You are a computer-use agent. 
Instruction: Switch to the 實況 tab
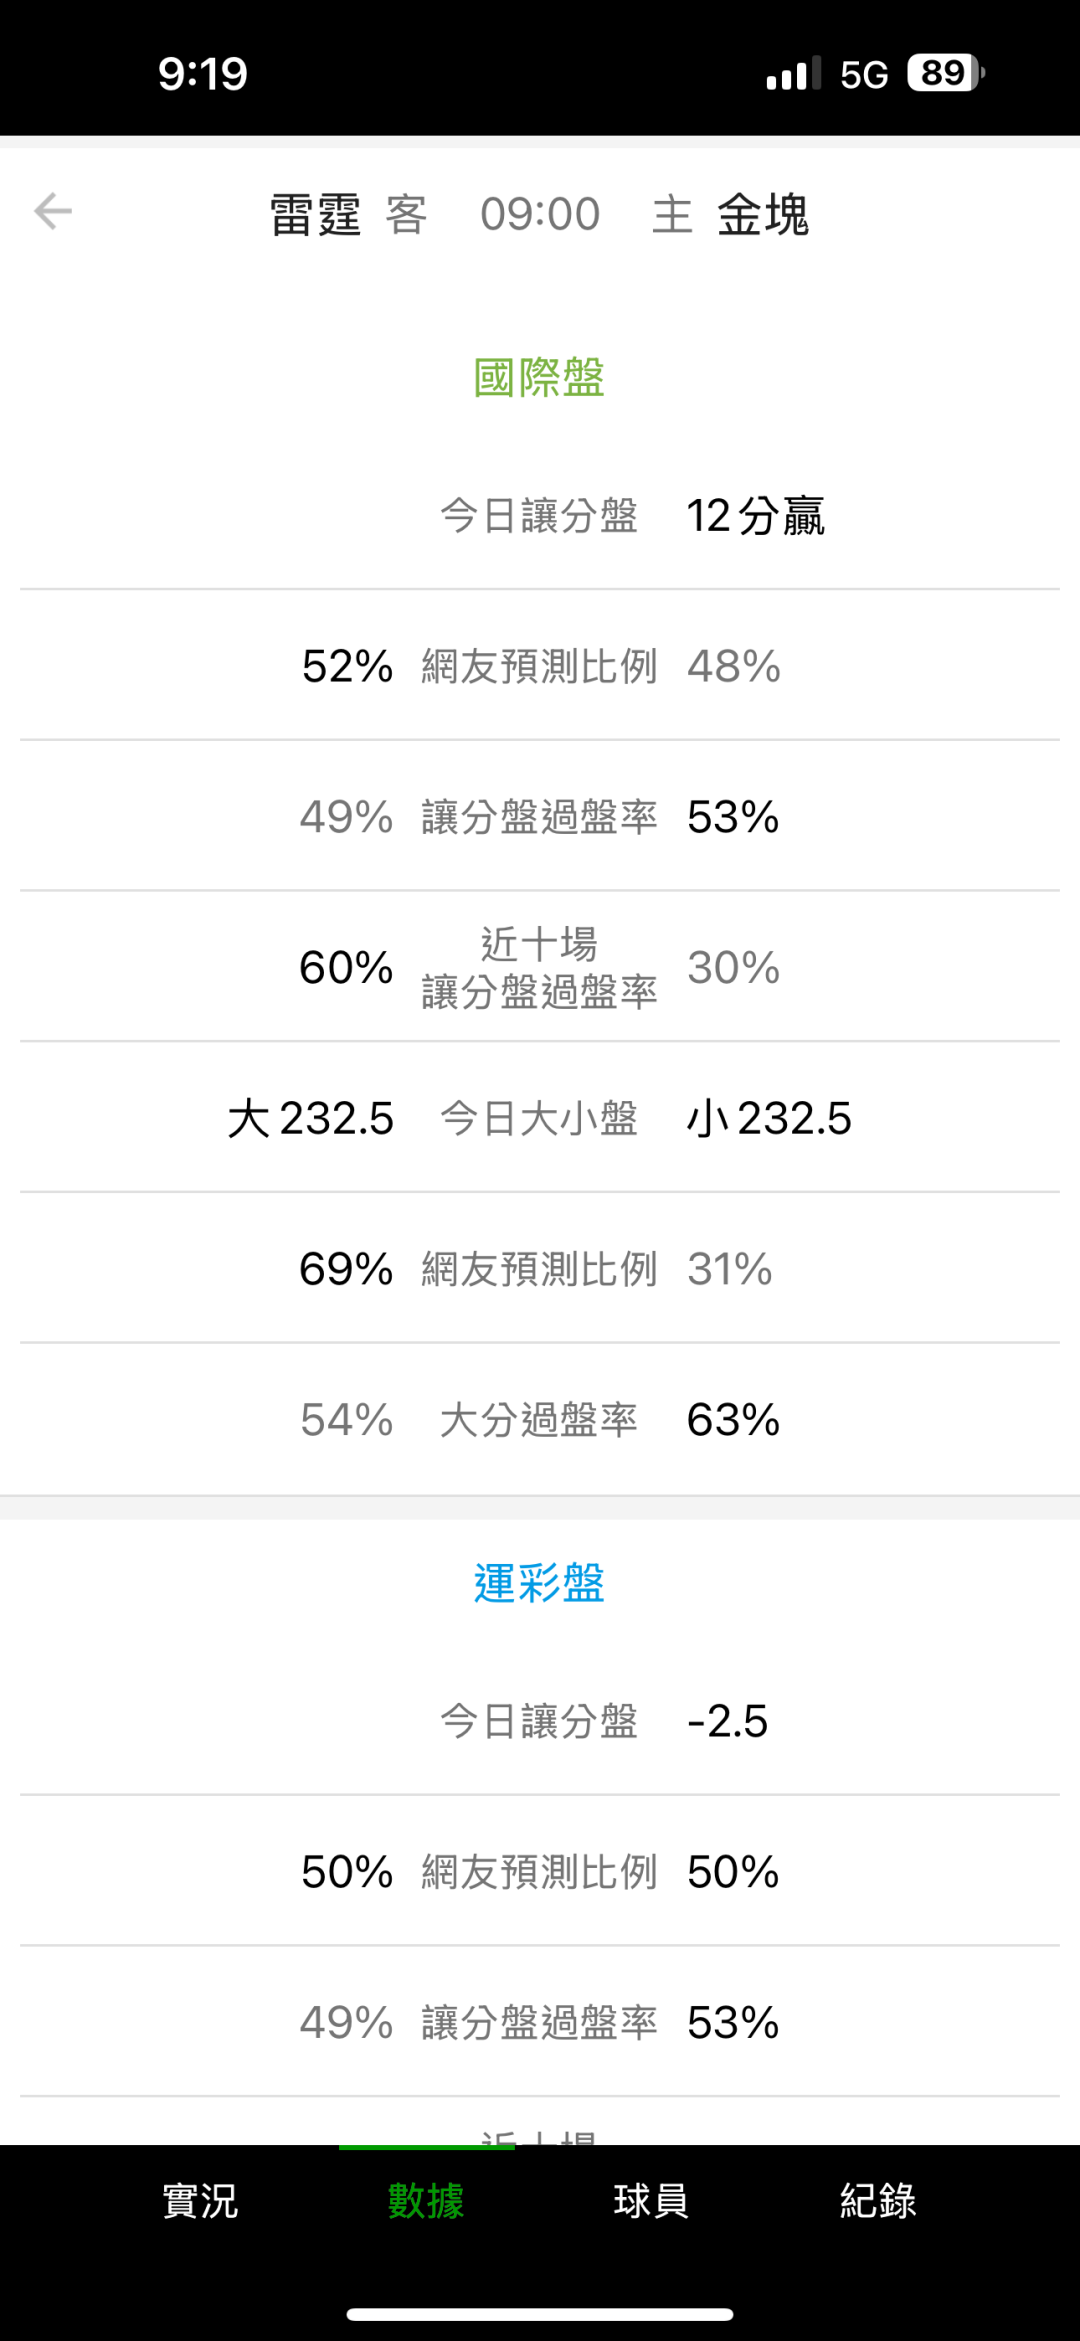200,2200
